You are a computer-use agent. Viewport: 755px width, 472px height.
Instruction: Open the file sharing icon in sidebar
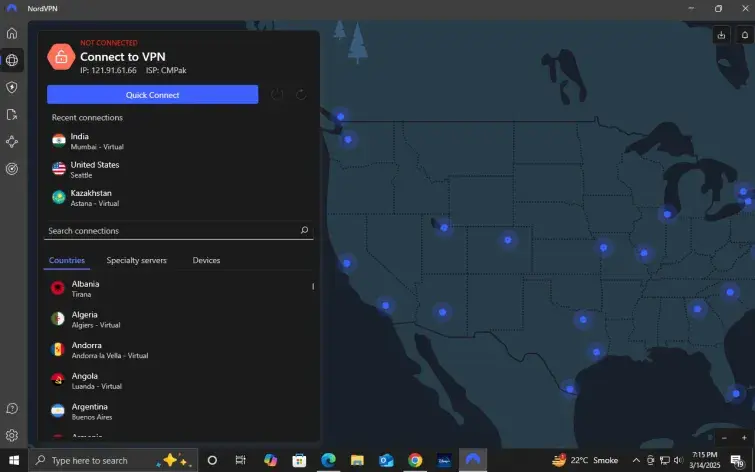tap(12, 114)
